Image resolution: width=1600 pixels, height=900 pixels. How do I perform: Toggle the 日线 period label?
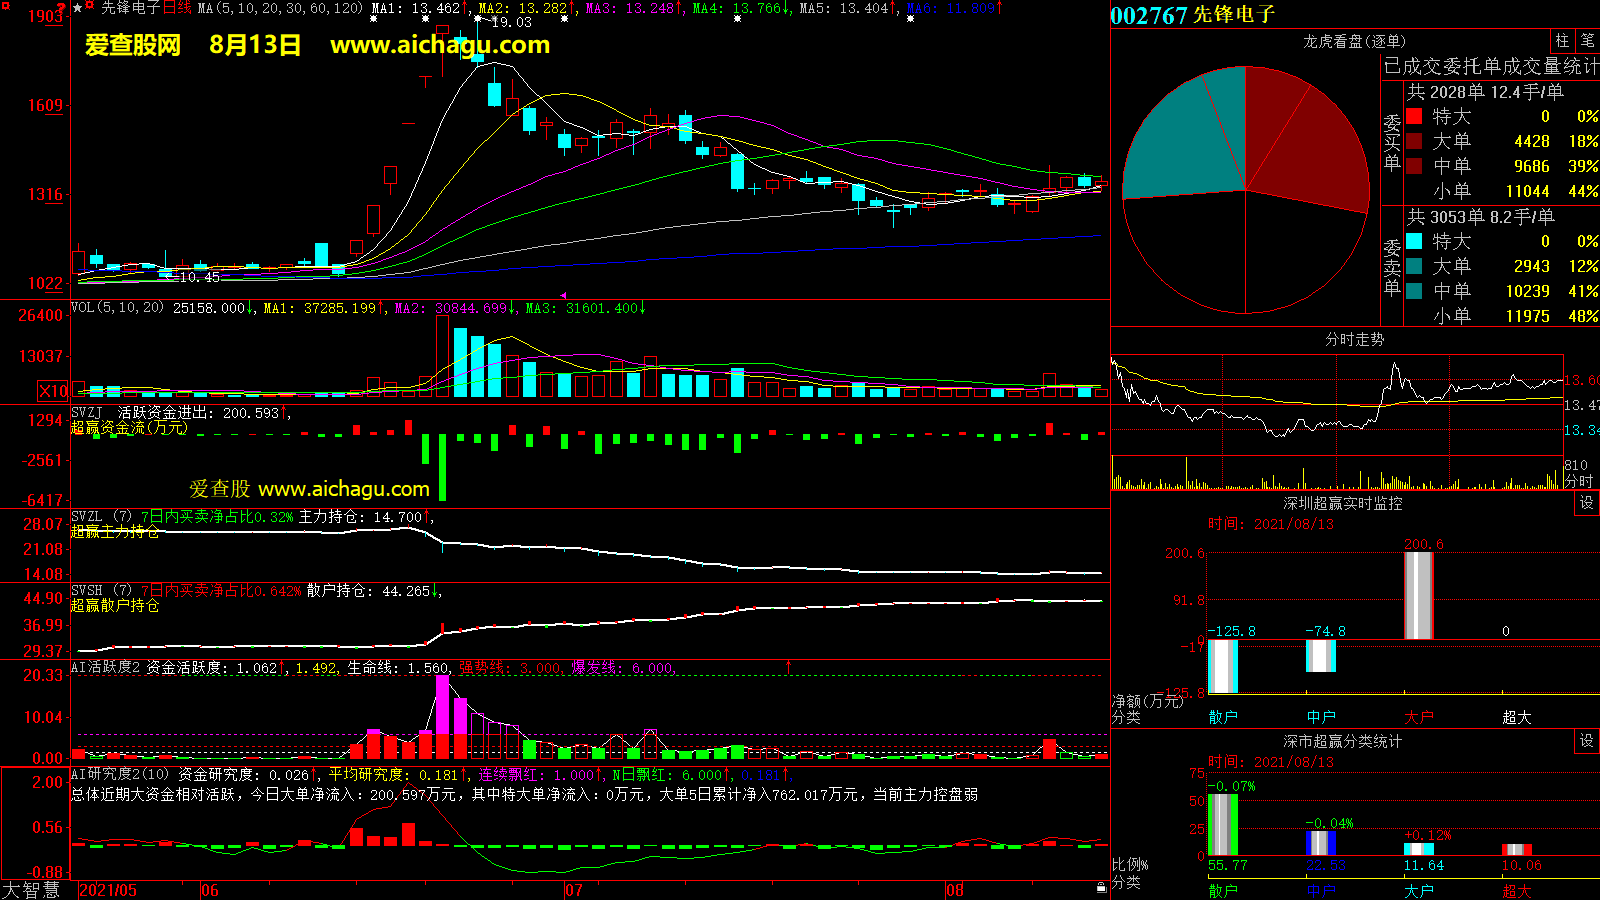[177, 8]
